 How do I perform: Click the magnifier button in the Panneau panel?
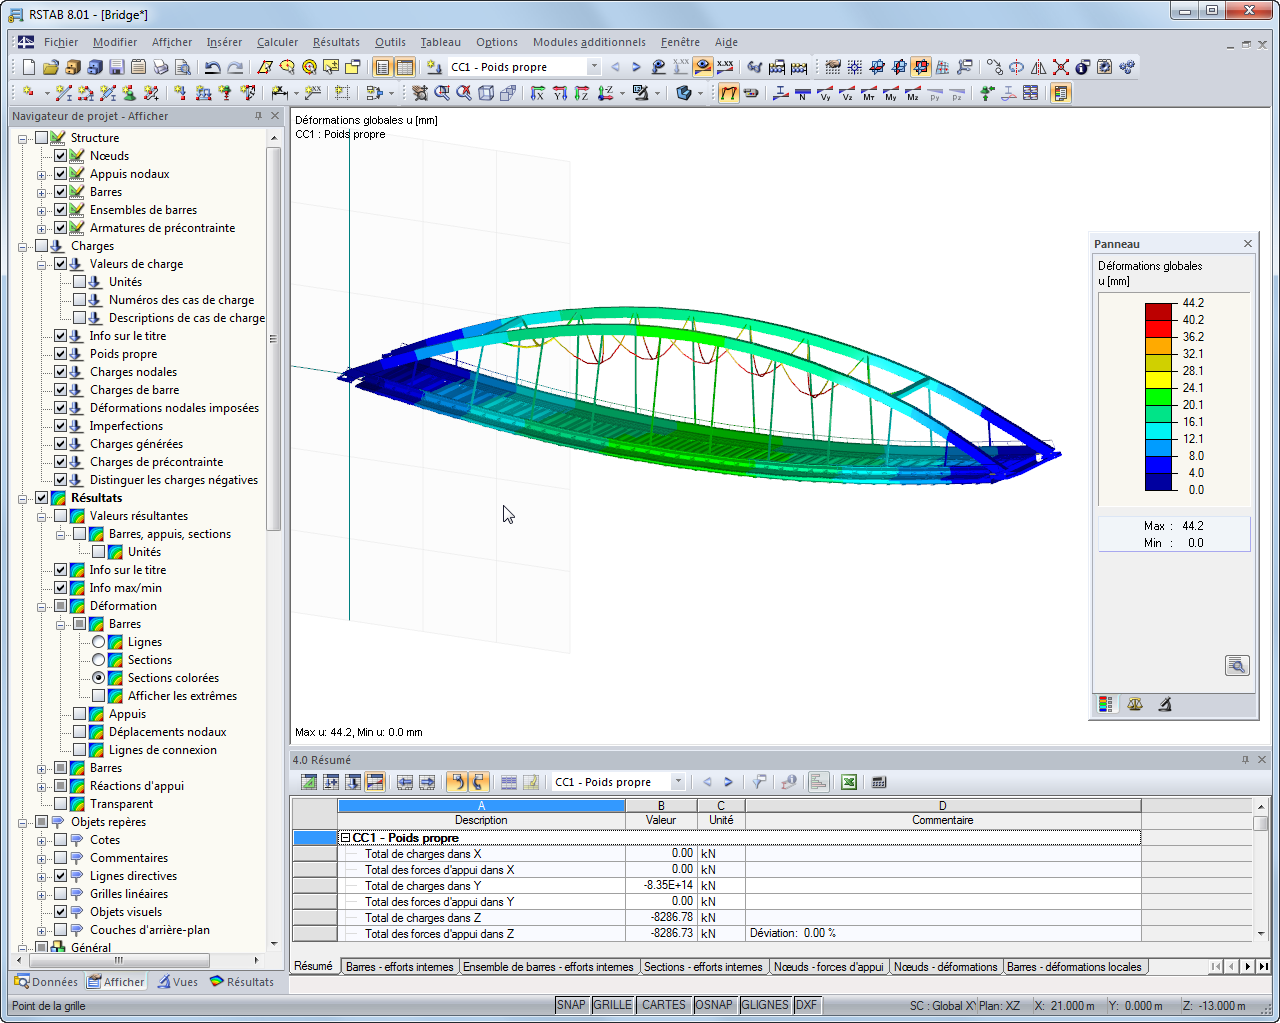[x=1237, y=665]
